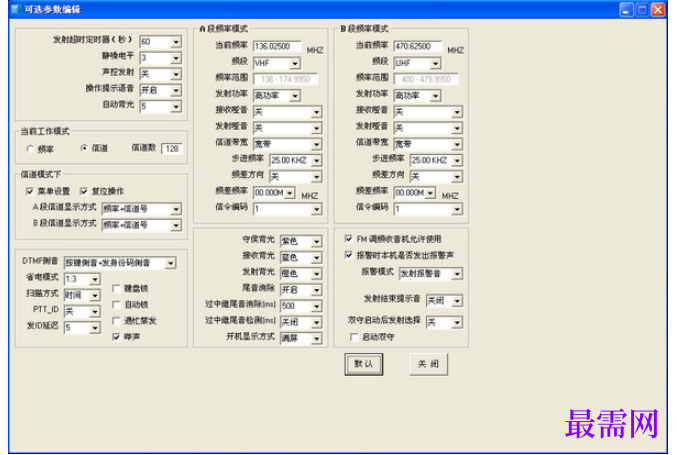Open 报警模式 dropdown

[x=431, y=274]
